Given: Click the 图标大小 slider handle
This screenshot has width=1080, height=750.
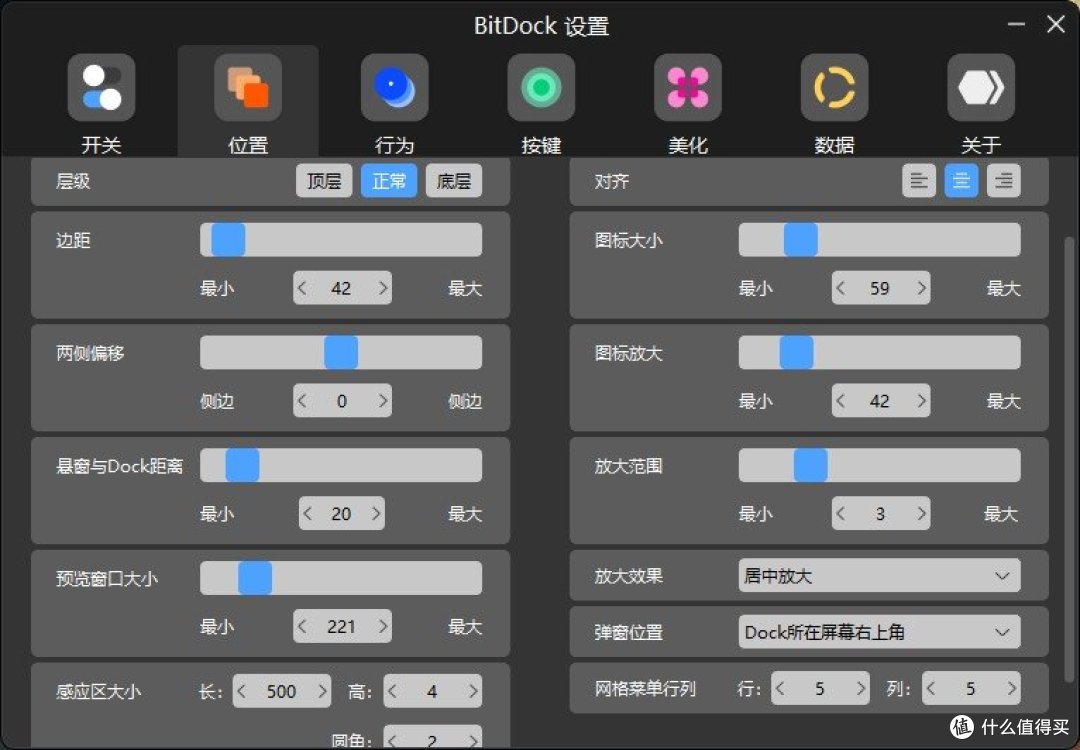Looking at the screenshot, I should pos(801,240).
